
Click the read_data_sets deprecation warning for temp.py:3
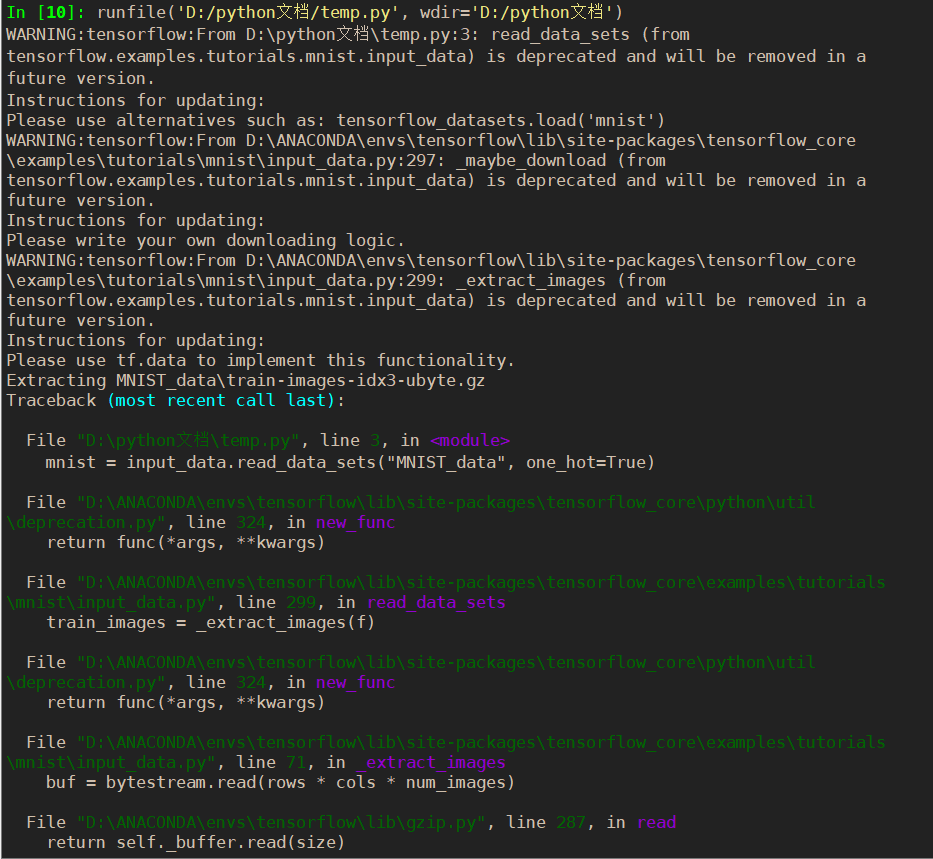pyautogui.click(x=436, y=57)
